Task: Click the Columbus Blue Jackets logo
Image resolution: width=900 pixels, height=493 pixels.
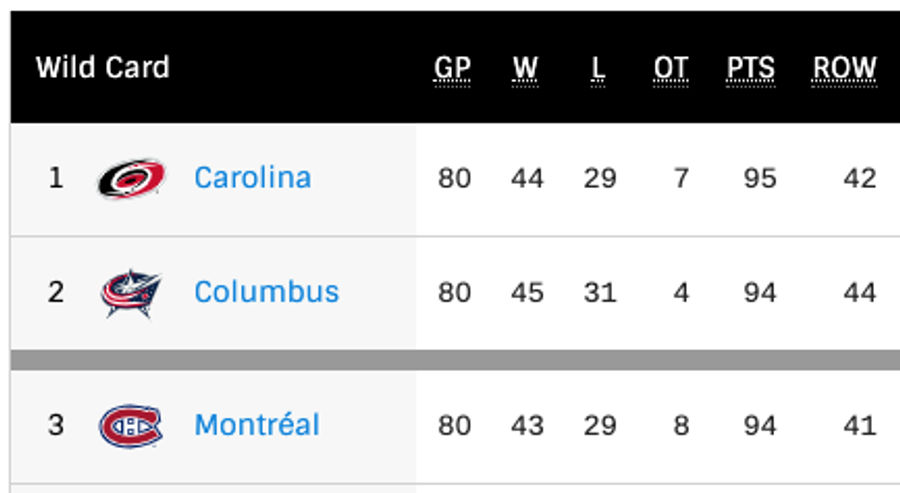Action: 131,293
